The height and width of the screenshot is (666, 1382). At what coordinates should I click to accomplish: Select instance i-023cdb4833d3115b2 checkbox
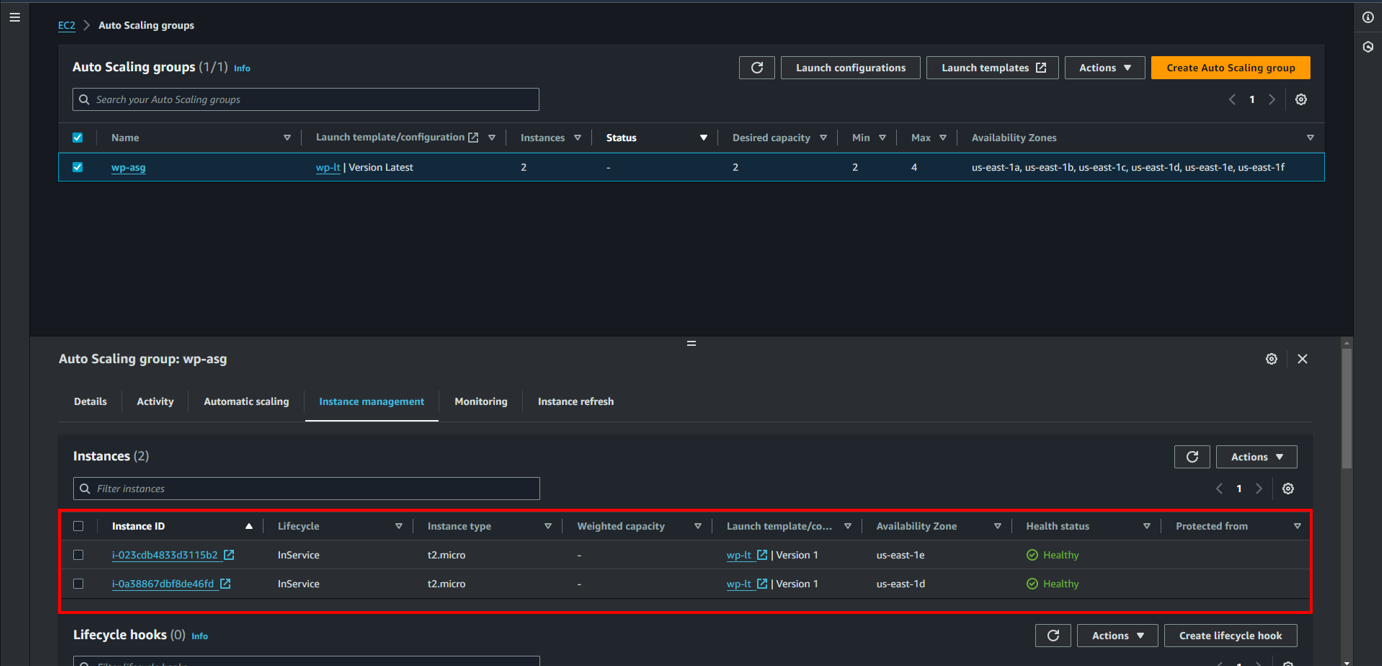pyautogui.click(x=78, y=555)
